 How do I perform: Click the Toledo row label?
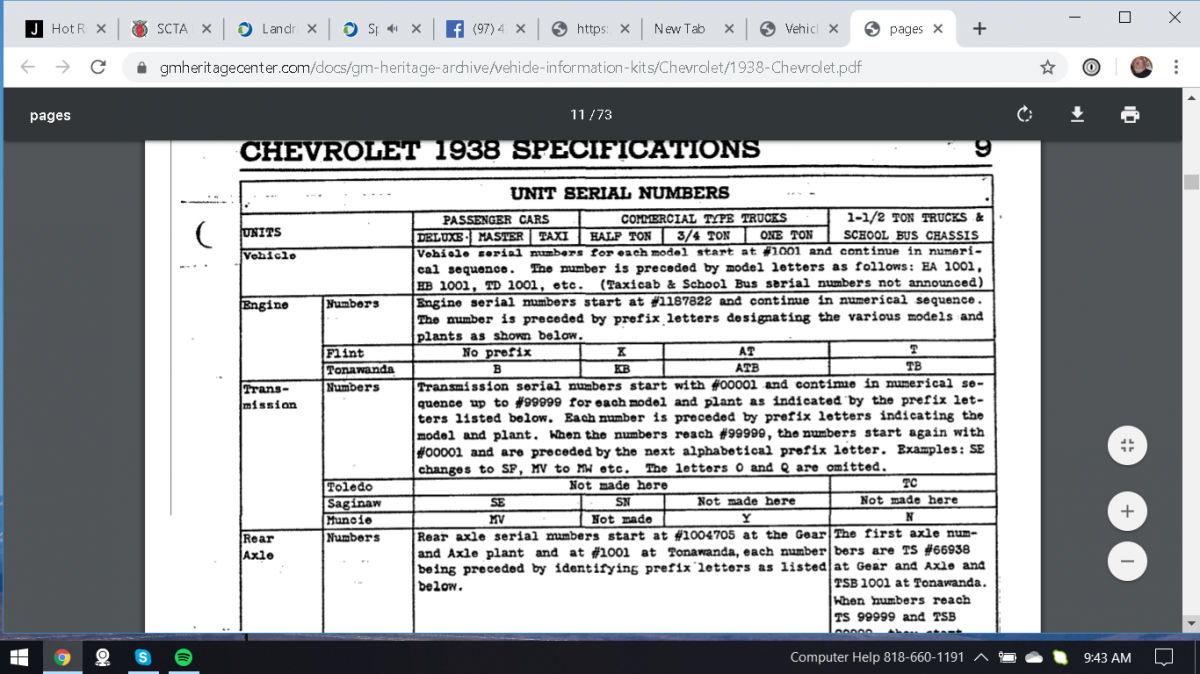click(x=349, y=486)
